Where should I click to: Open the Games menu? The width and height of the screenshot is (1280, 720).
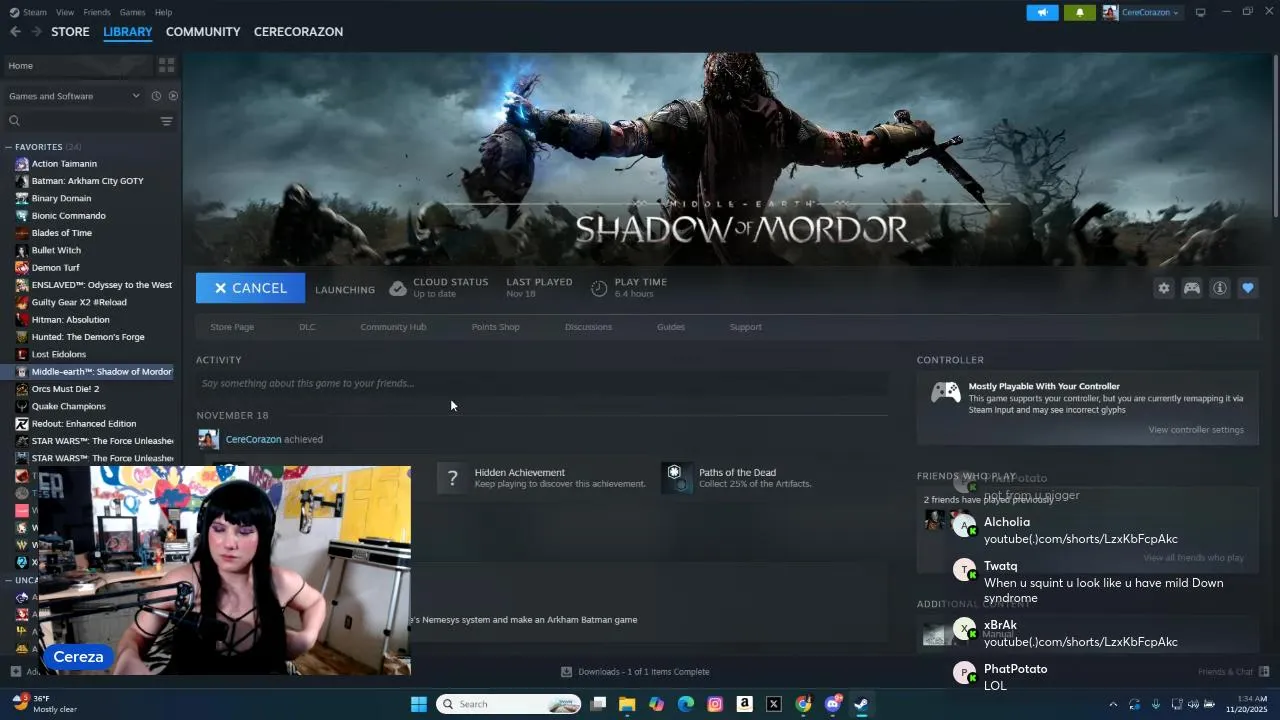pos(132,12)
